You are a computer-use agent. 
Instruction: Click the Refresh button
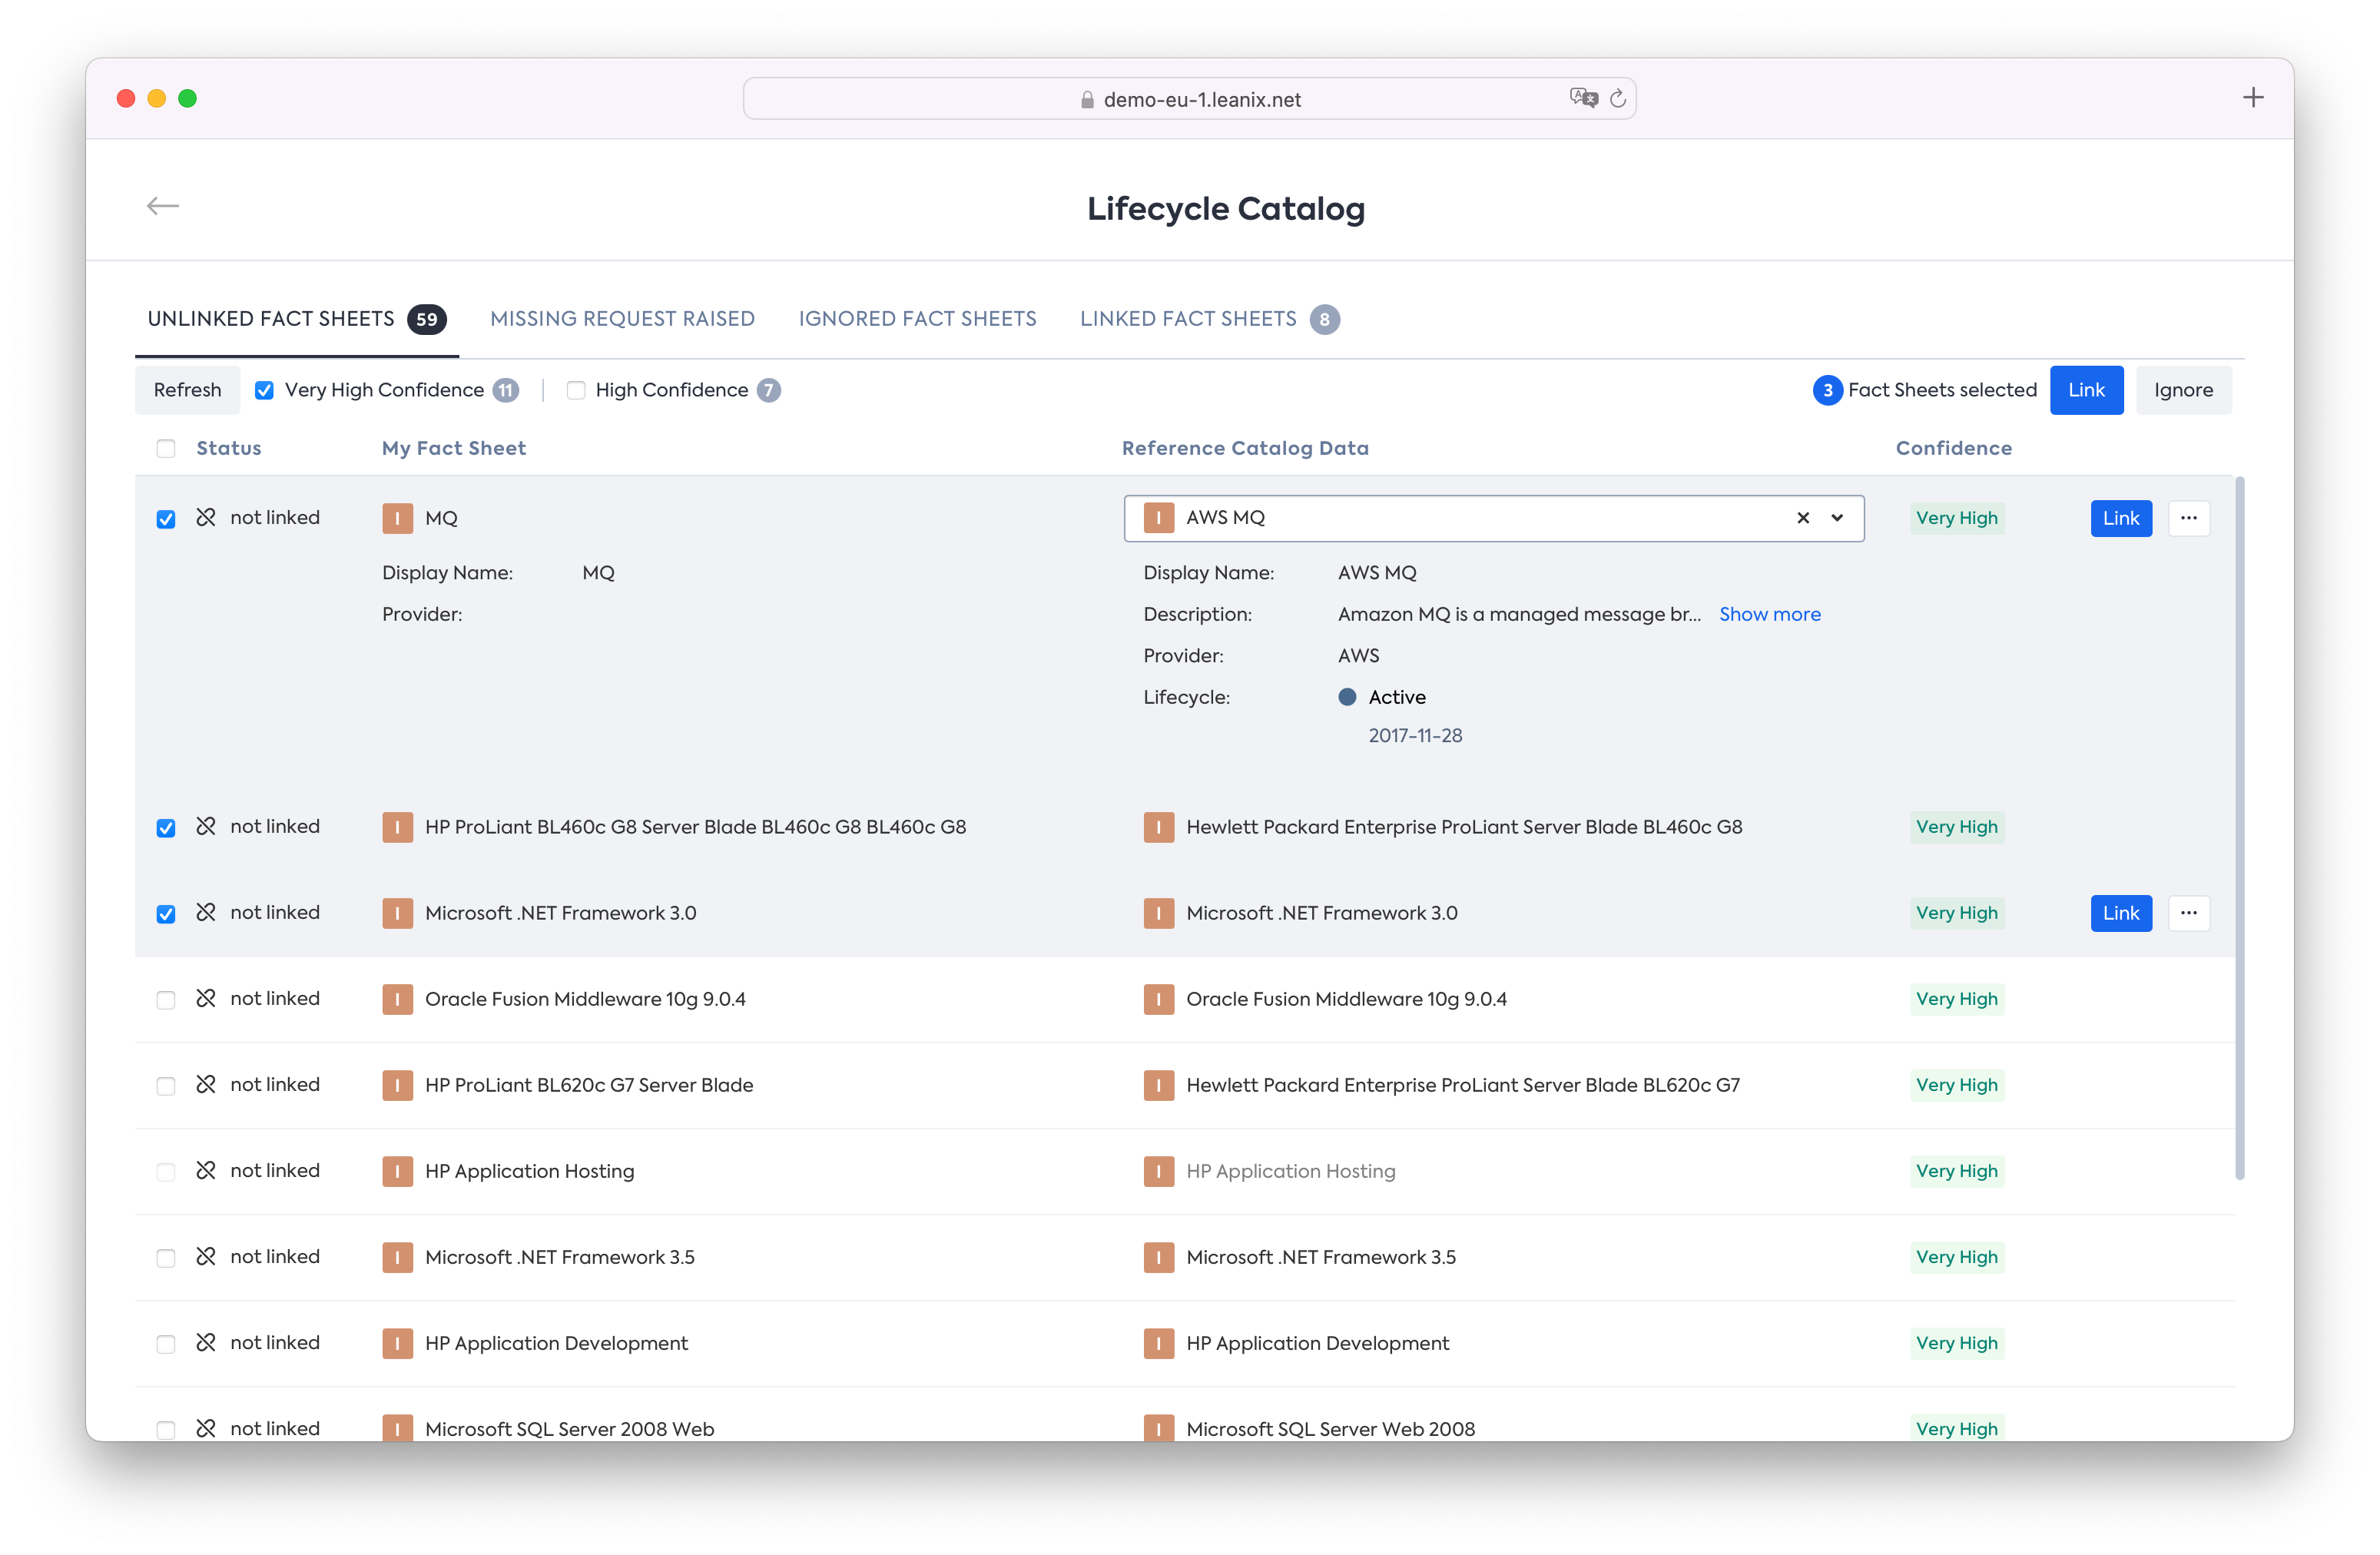point(187,390)
